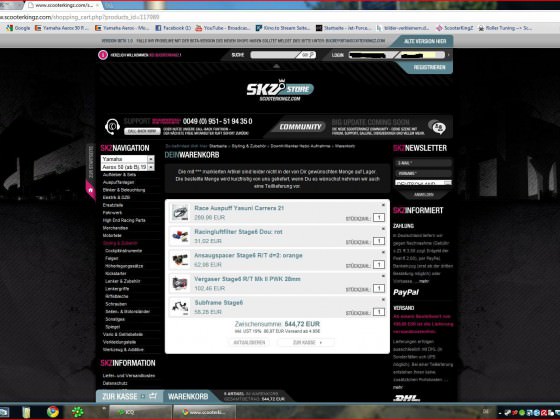
Task: Open the ScooterKingZ bookmark
Action: click(455, 28)
